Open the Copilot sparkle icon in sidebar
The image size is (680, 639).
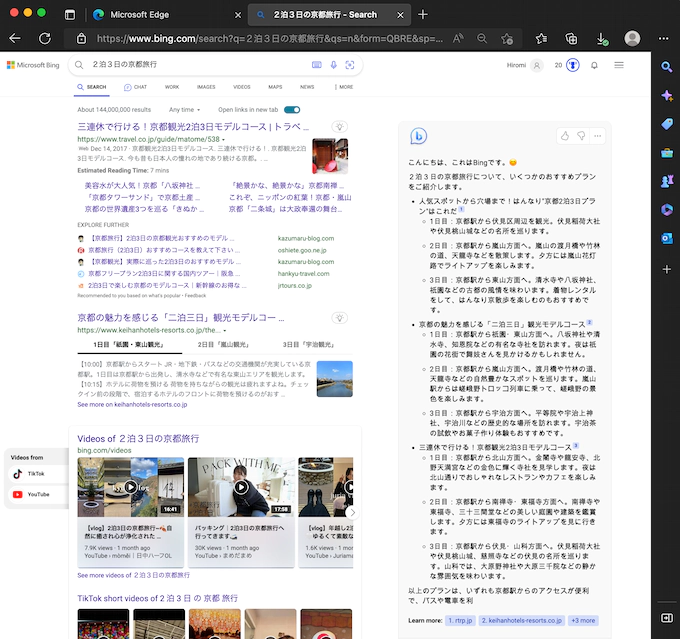(667, 96)
